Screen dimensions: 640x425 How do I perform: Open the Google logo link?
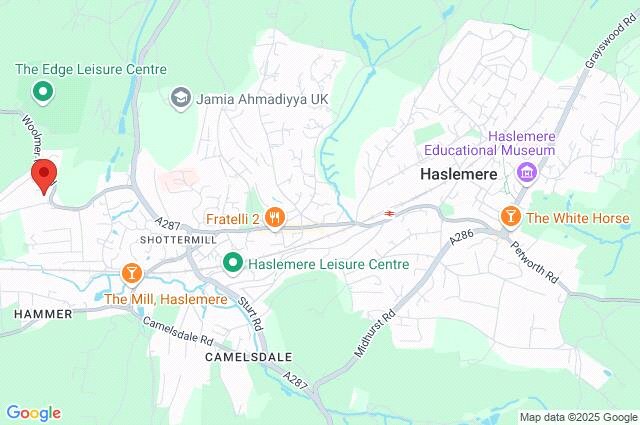click(x=34, y=413)
